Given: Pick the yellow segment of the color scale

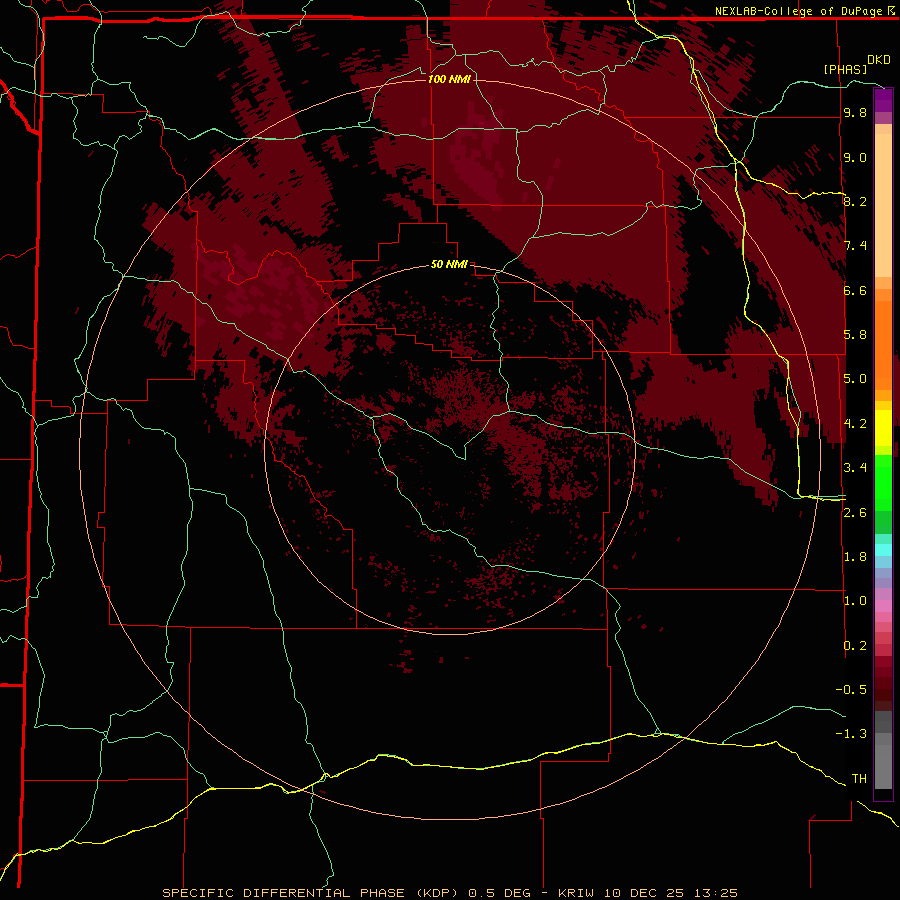Looking at the screenshot, I should tap(883, 428).
